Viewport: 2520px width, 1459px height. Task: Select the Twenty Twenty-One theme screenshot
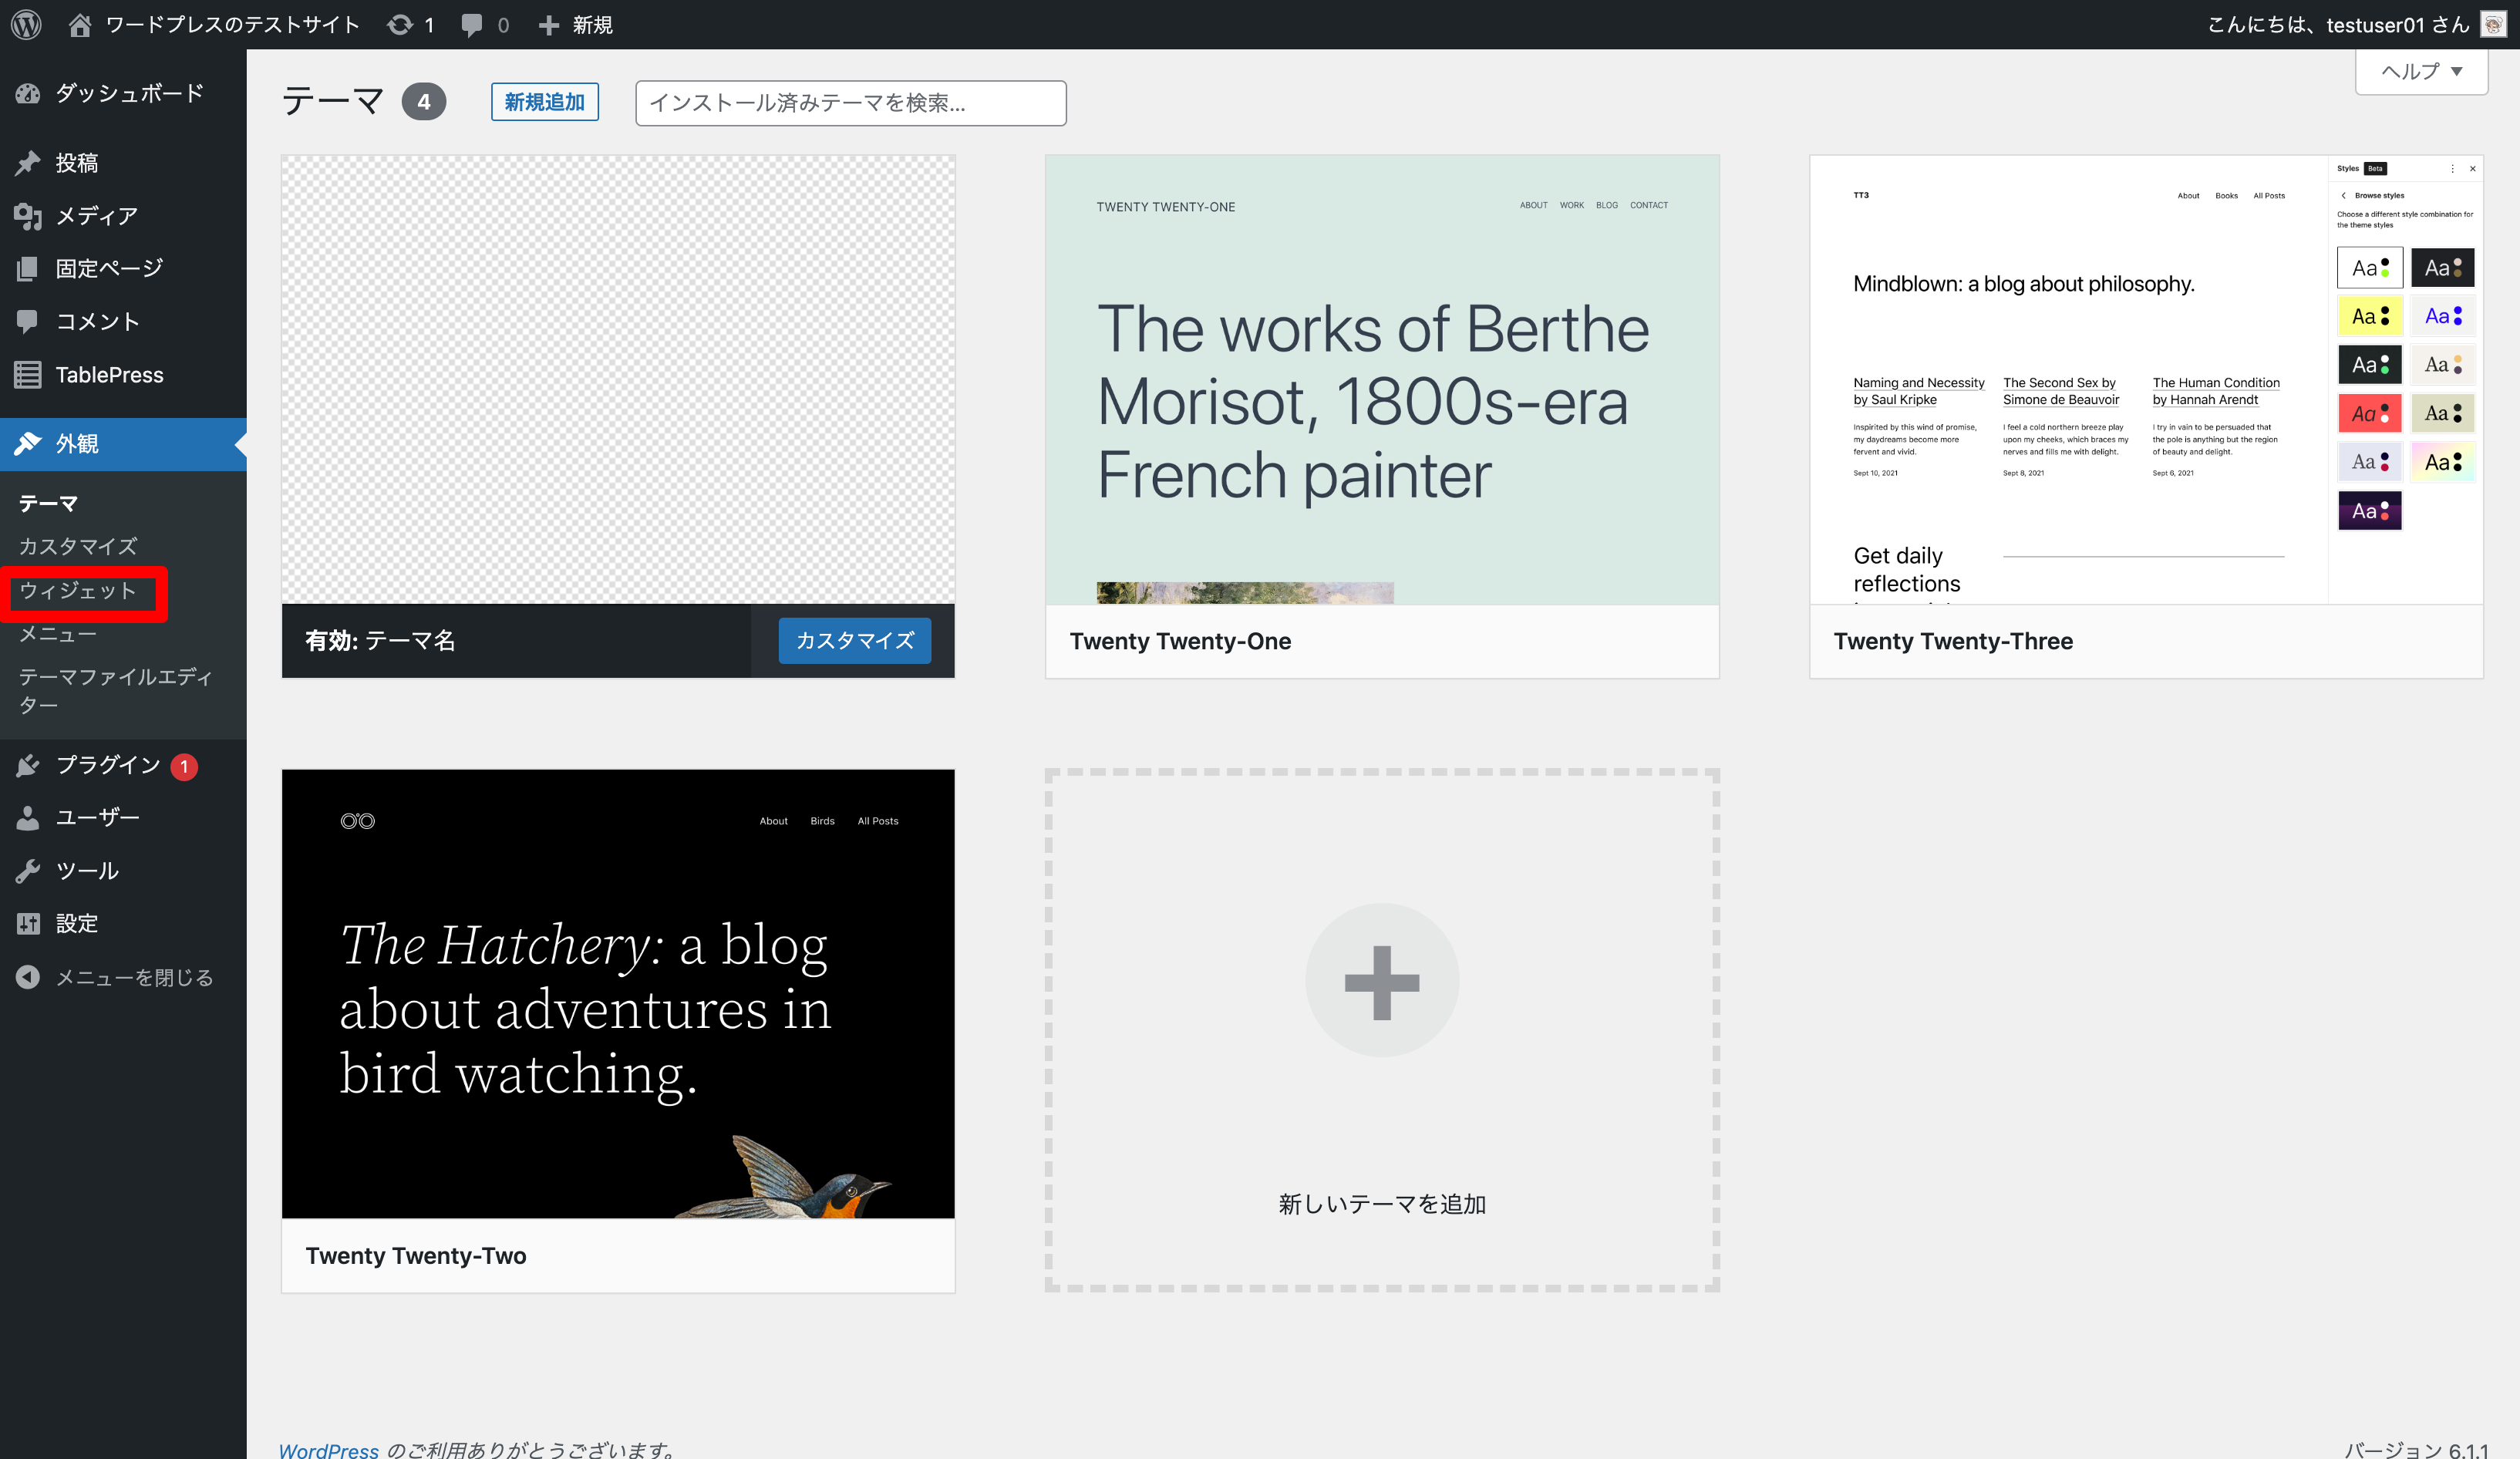click(1382, 379)
